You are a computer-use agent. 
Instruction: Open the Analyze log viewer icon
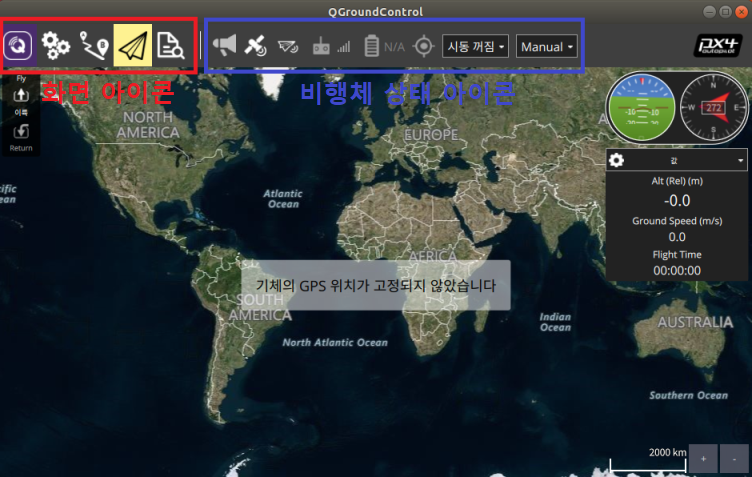[170, 46]
